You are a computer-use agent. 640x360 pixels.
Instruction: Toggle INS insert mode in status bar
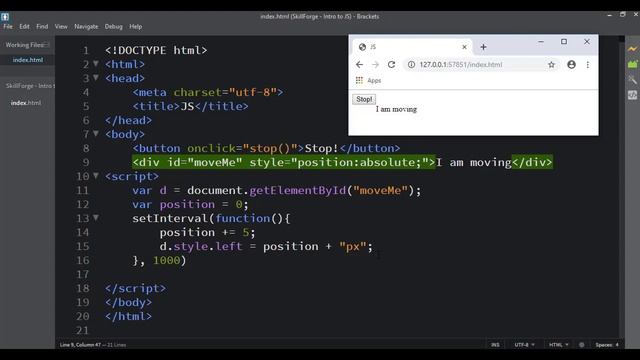495,345
